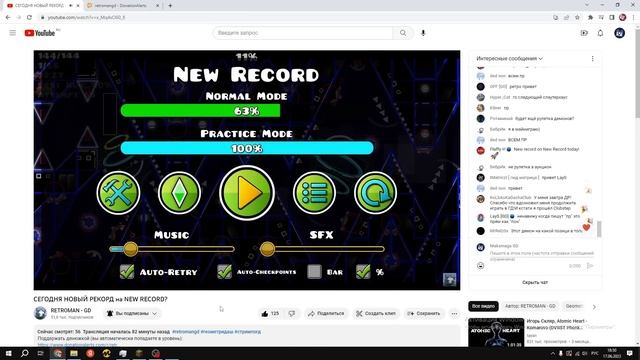Click the 'Сохранить' save button
640x360 pixels.
coord(424,313)
